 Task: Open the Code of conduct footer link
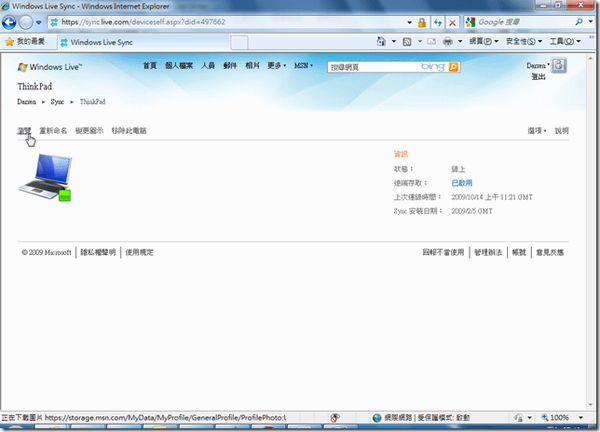[488, 252]
